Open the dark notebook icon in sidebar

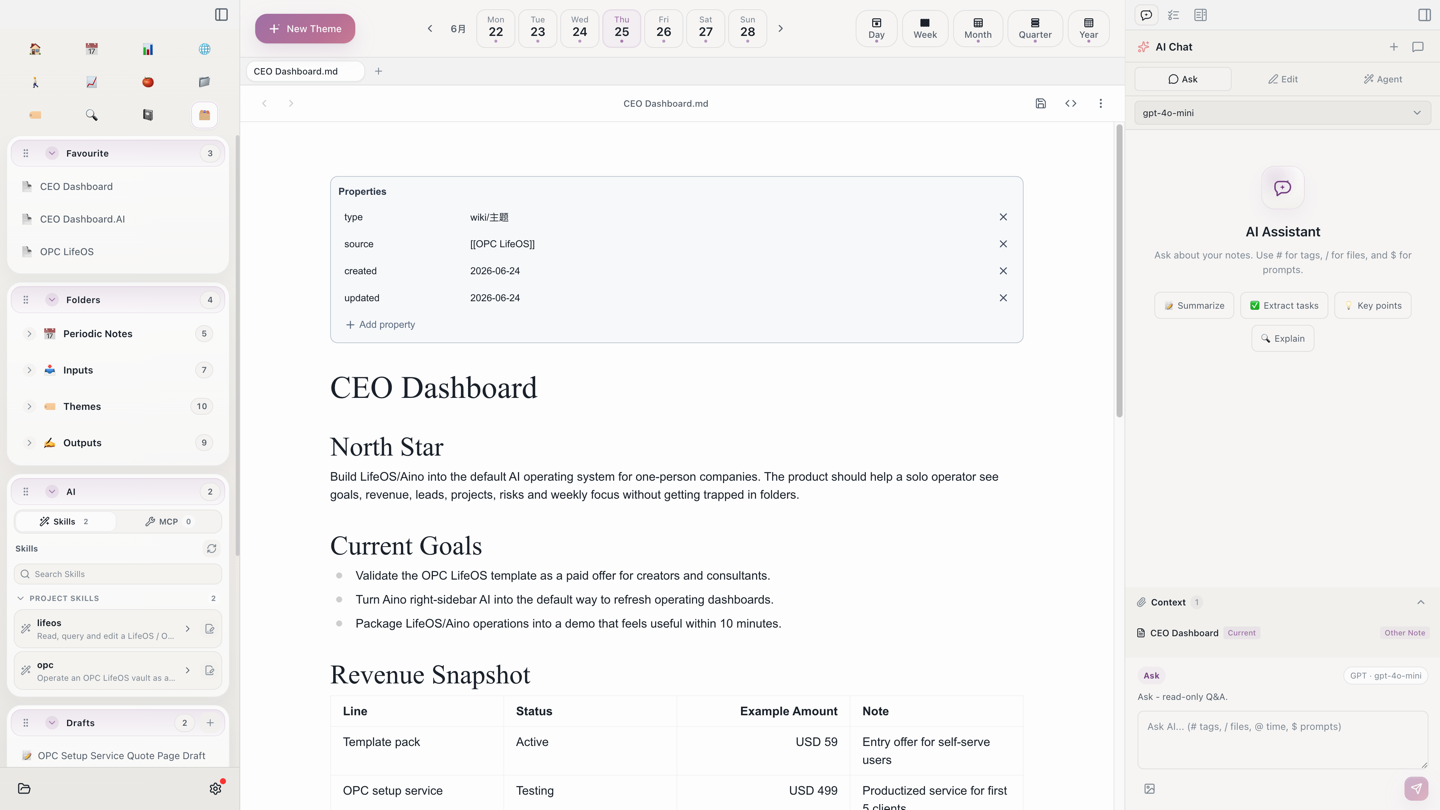tap(148, 115)
